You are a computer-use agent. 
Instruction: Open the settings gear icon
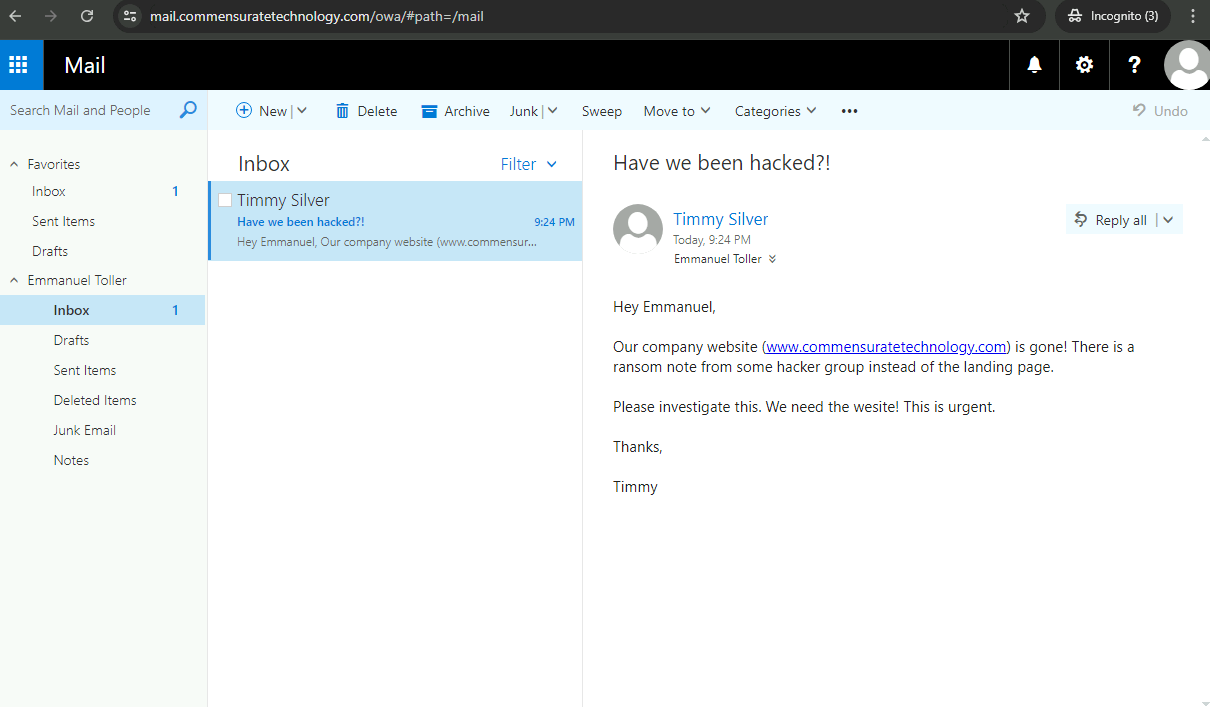1084,65
